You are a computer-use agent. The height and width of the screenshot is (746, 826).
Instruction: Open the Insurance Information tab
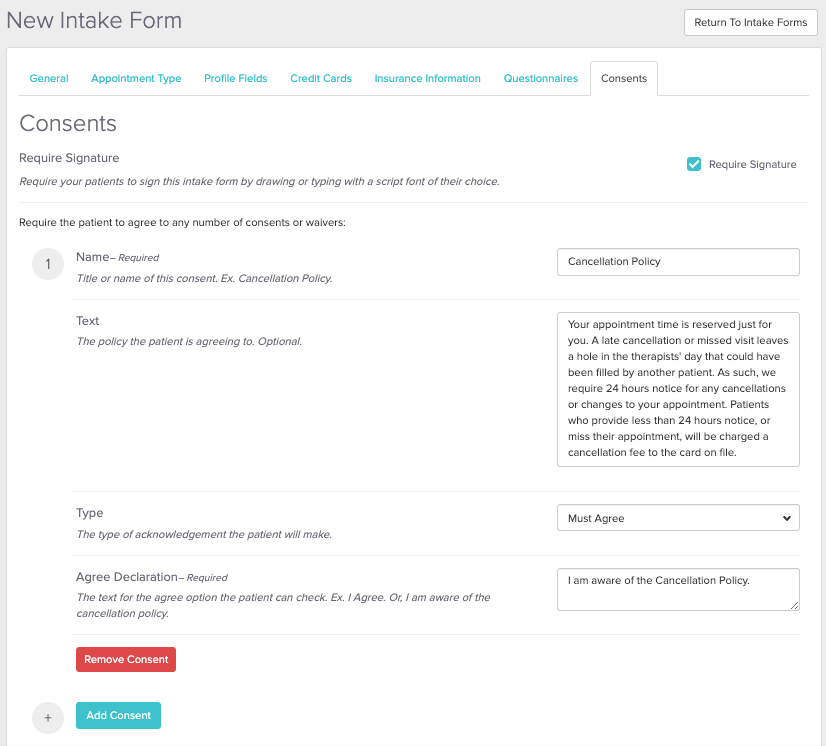click(x=427, y=78)
